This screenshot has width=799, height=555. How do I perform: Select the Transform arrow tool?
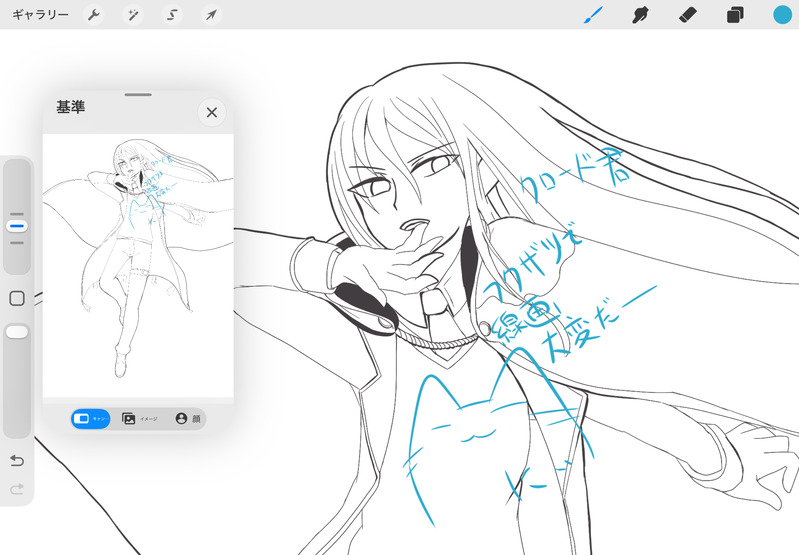211,15
